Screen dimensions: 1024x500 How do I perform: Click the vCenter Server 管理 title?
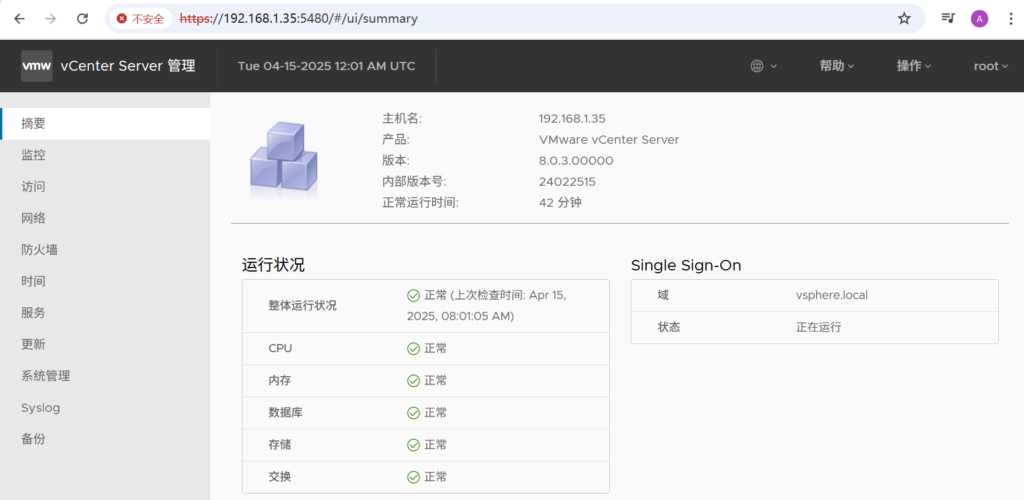coord(127,66)
